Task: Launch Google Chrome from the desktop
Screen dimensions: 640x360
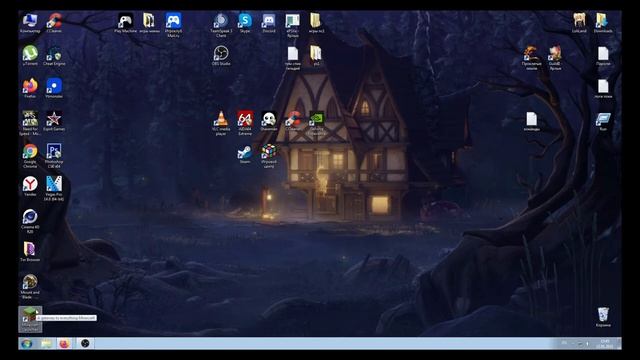Action: click(x=30, y=156)
